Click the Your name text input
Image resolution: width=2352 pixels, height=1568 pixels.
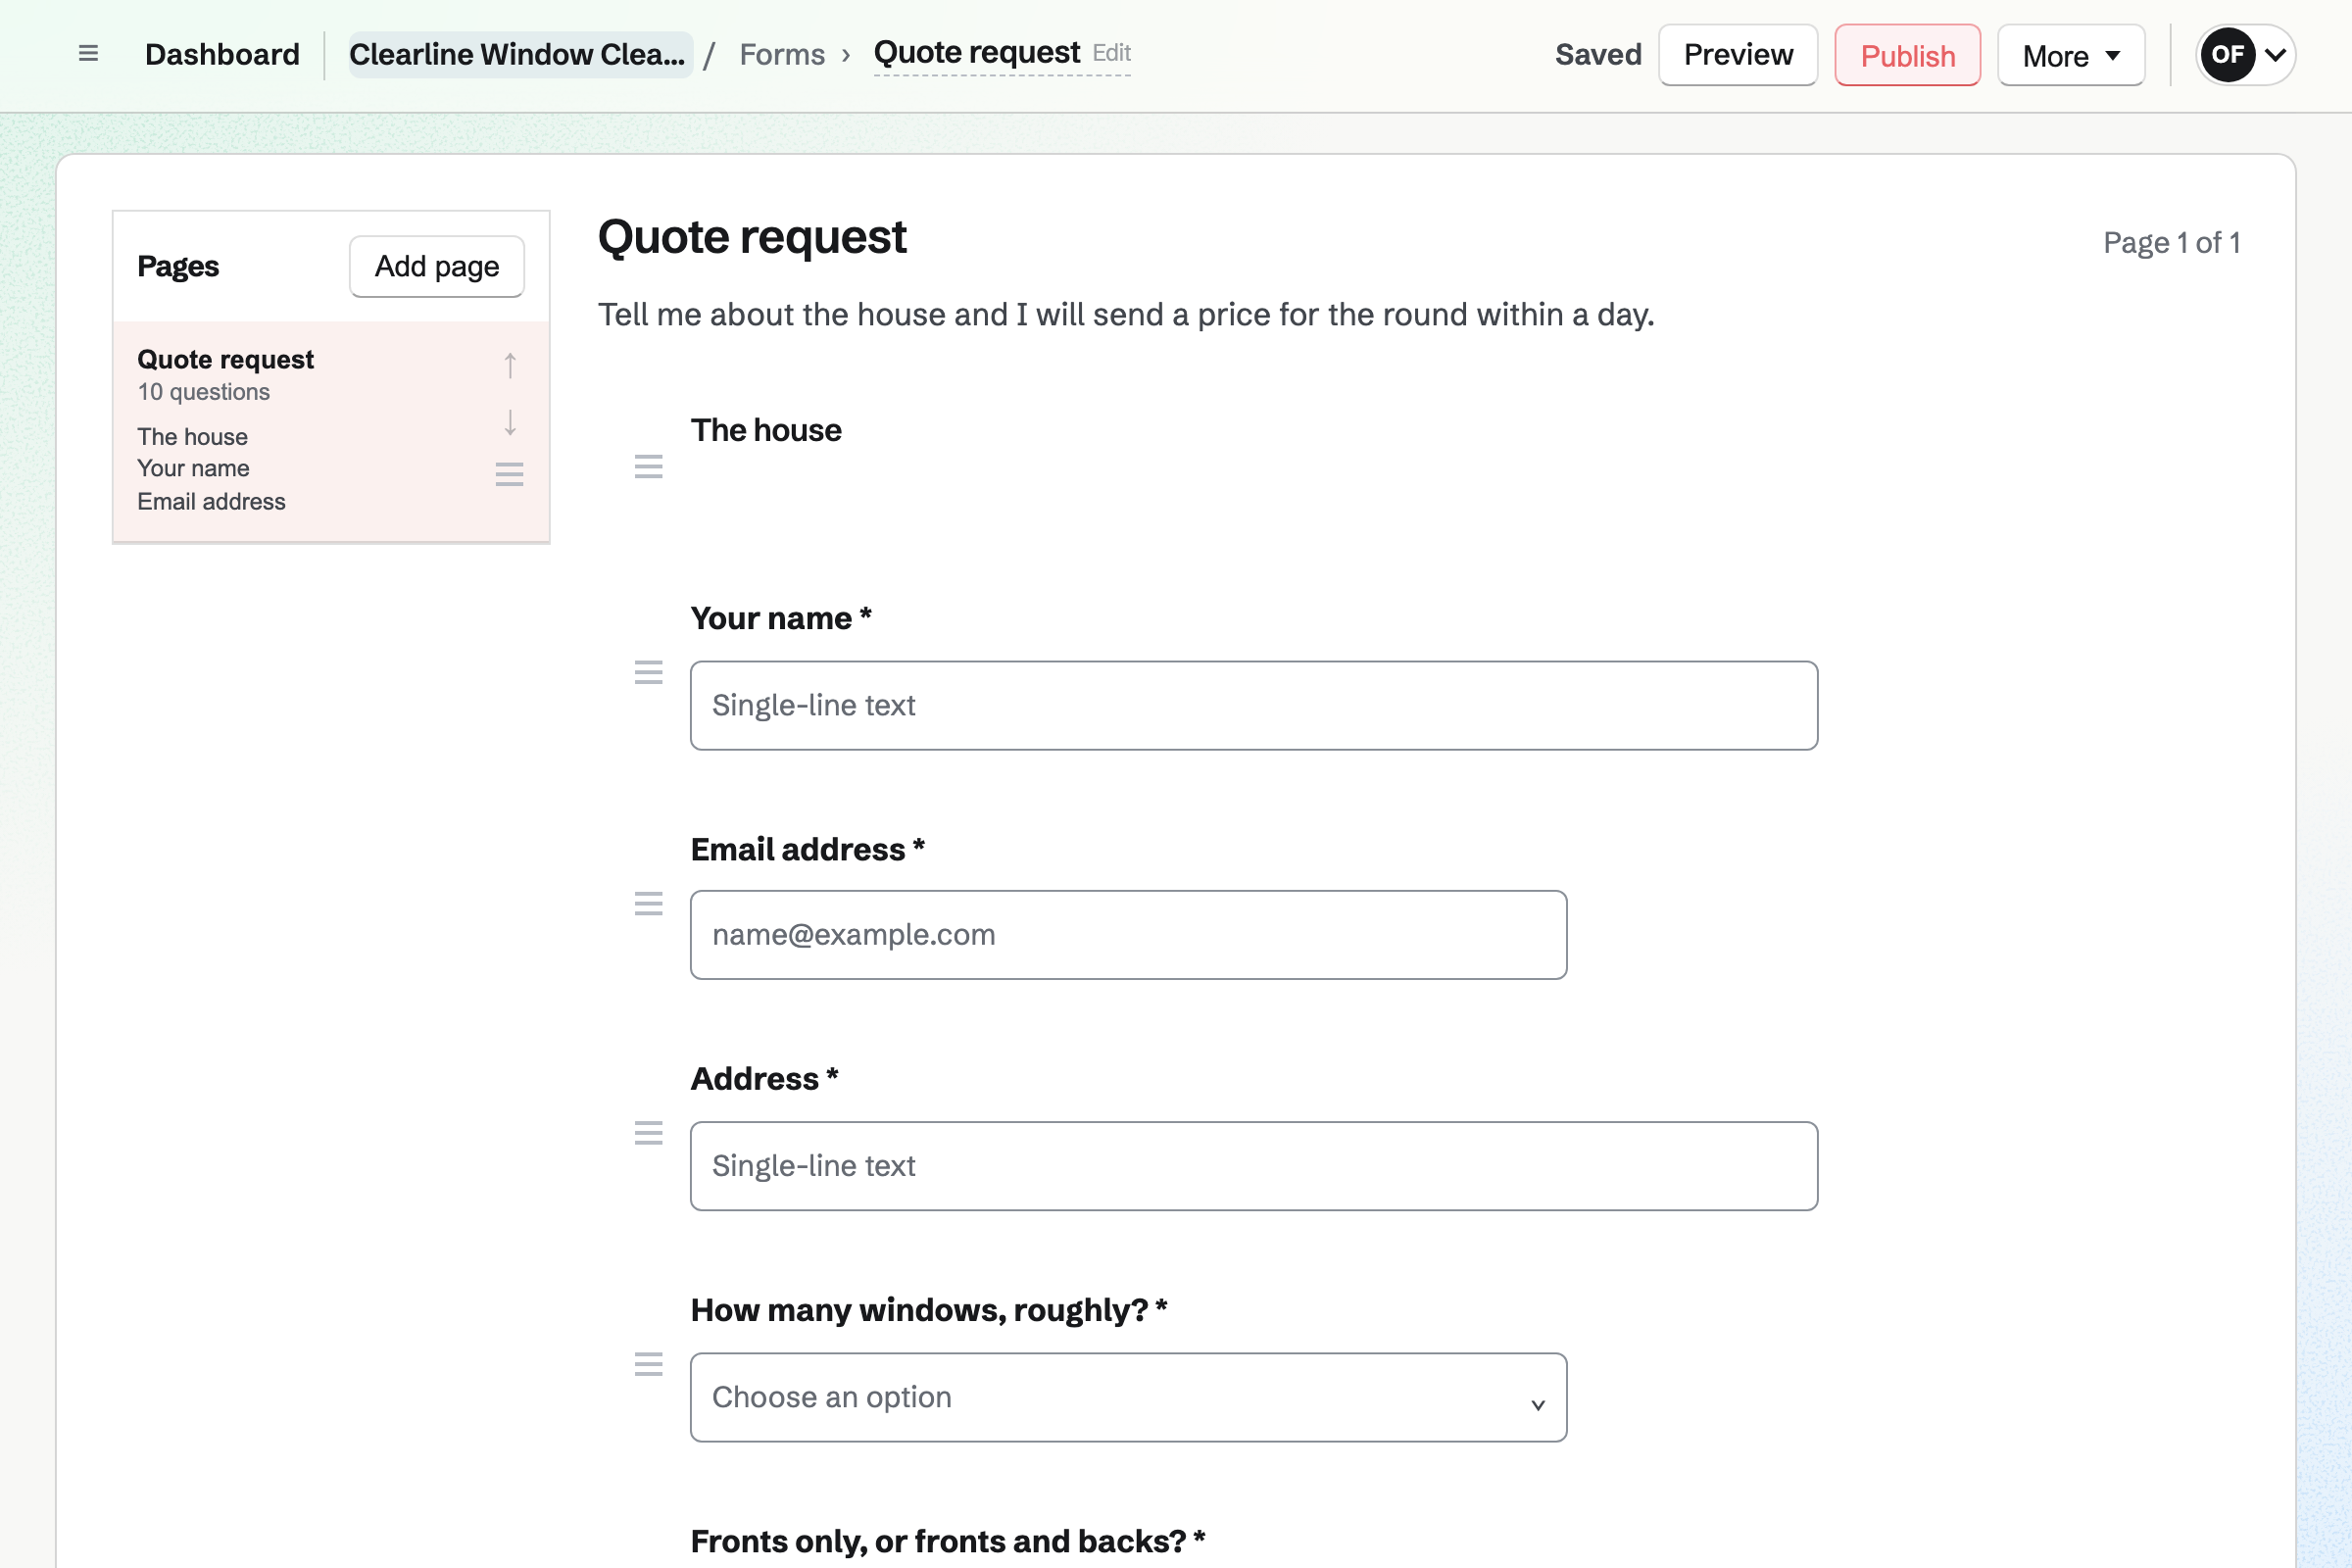tap(1254, 705)
